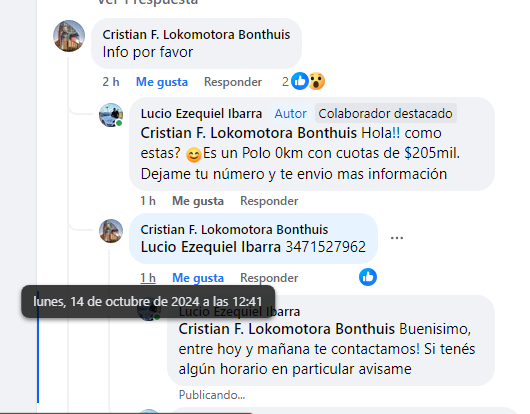
Task: Reply to the 'Info por favor' comment
Action: [x=233, y=82]
